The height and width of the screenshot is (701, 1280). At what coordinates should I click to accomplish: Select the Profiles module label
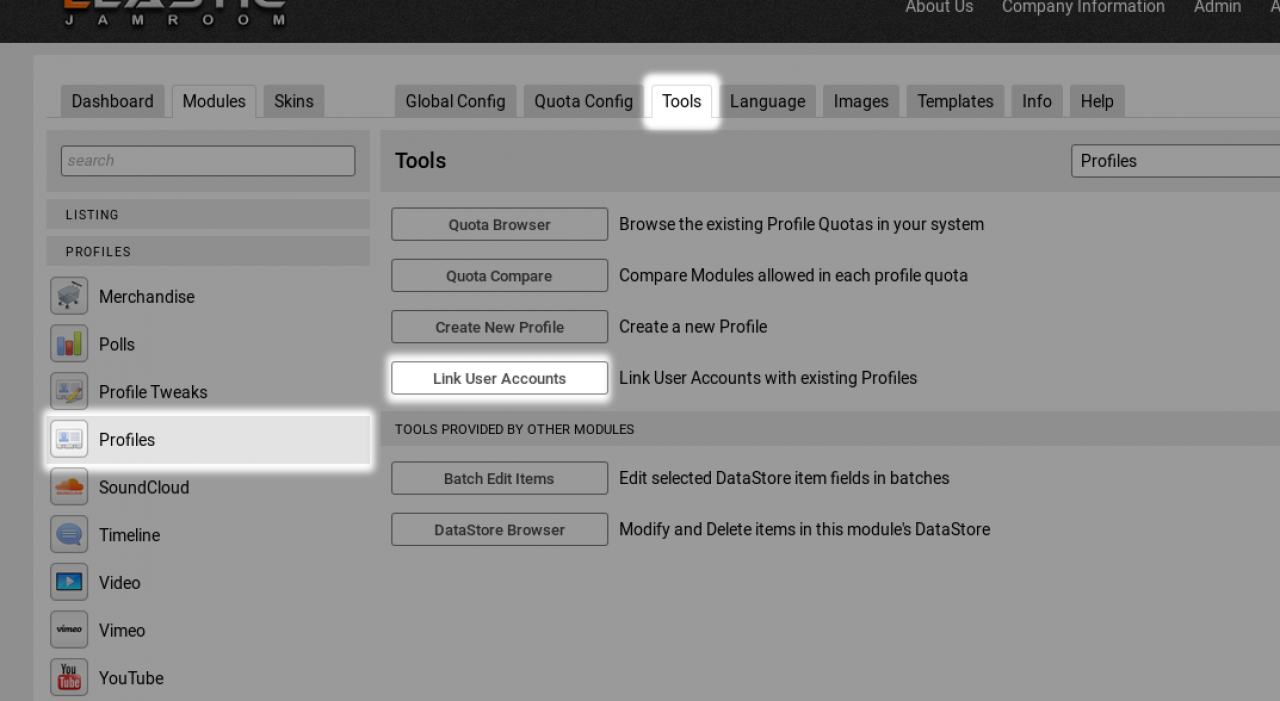pyautogui.click(x=127, y=440)
